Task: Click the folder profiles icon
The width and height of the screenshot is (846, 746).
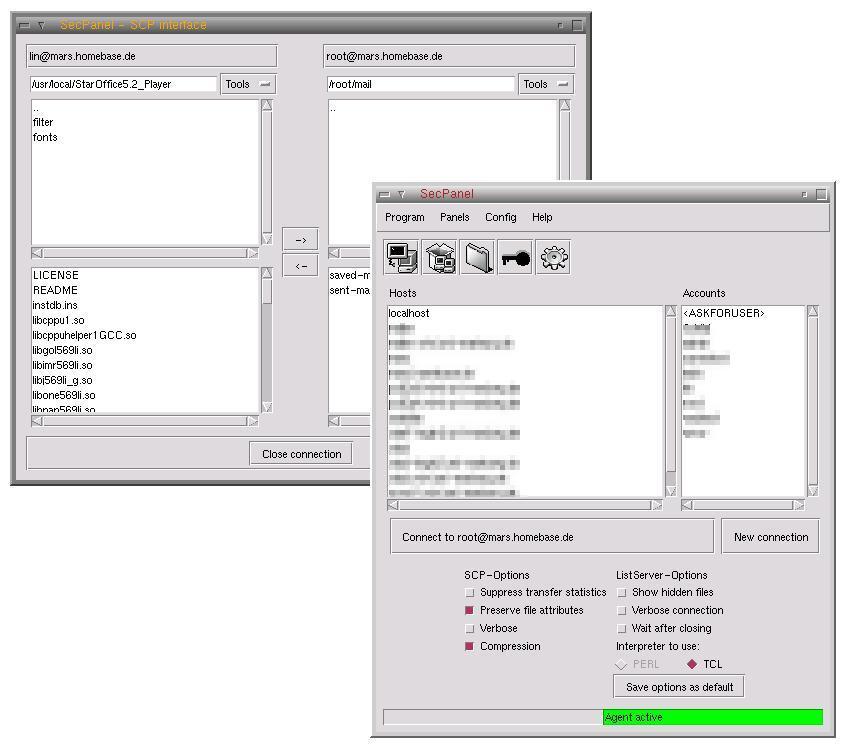Action: [478, 258]
